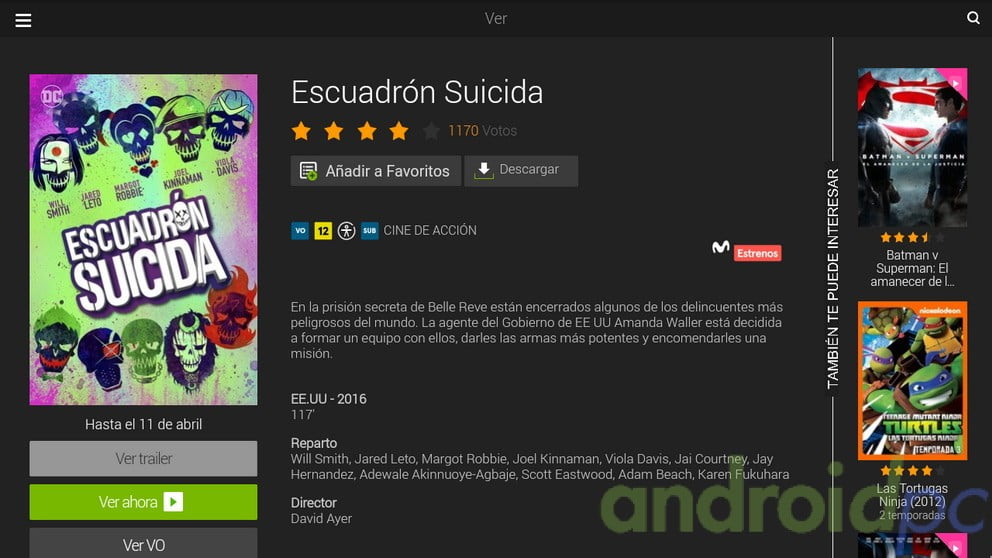This screenshot has width=992, height=558.
Task: Play the movie with Ver ahora
Action: [x=144, y=502]
